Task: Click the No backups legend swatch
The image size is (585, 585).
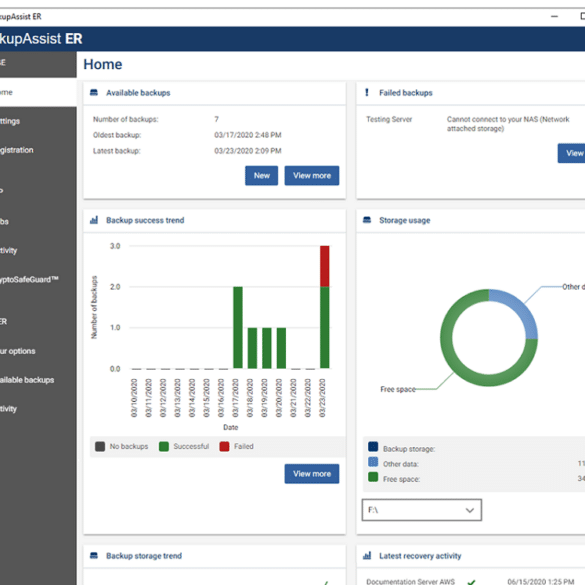Action: coord(100,446)
